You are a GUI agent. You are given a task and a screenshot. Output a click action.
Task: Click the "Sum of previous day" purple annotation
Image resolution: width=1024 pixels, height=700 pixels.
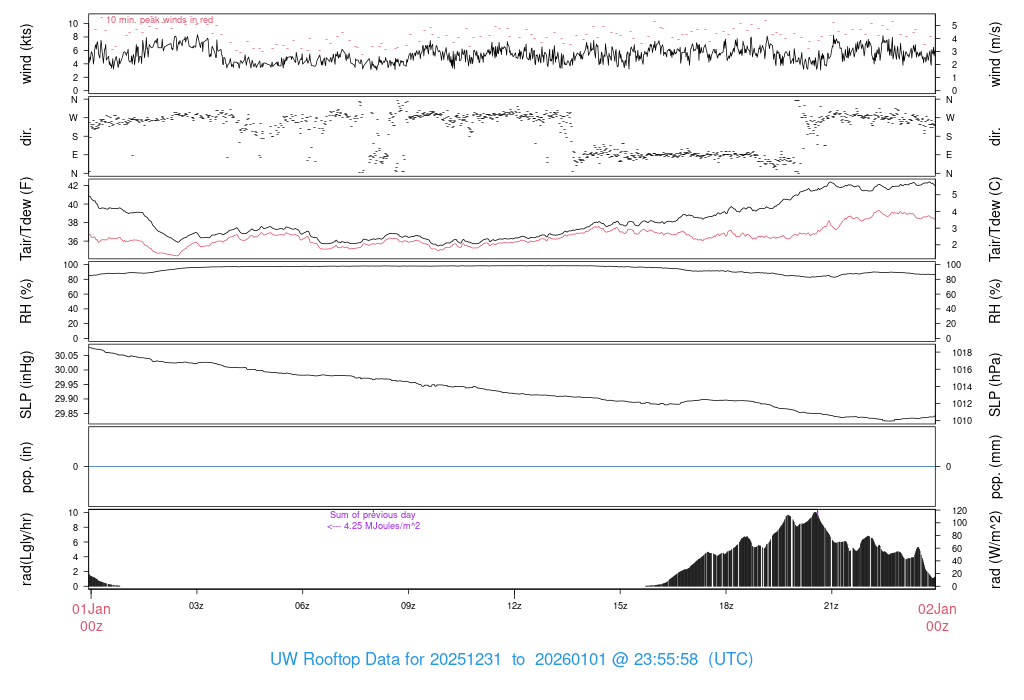[x=373, y=515]
